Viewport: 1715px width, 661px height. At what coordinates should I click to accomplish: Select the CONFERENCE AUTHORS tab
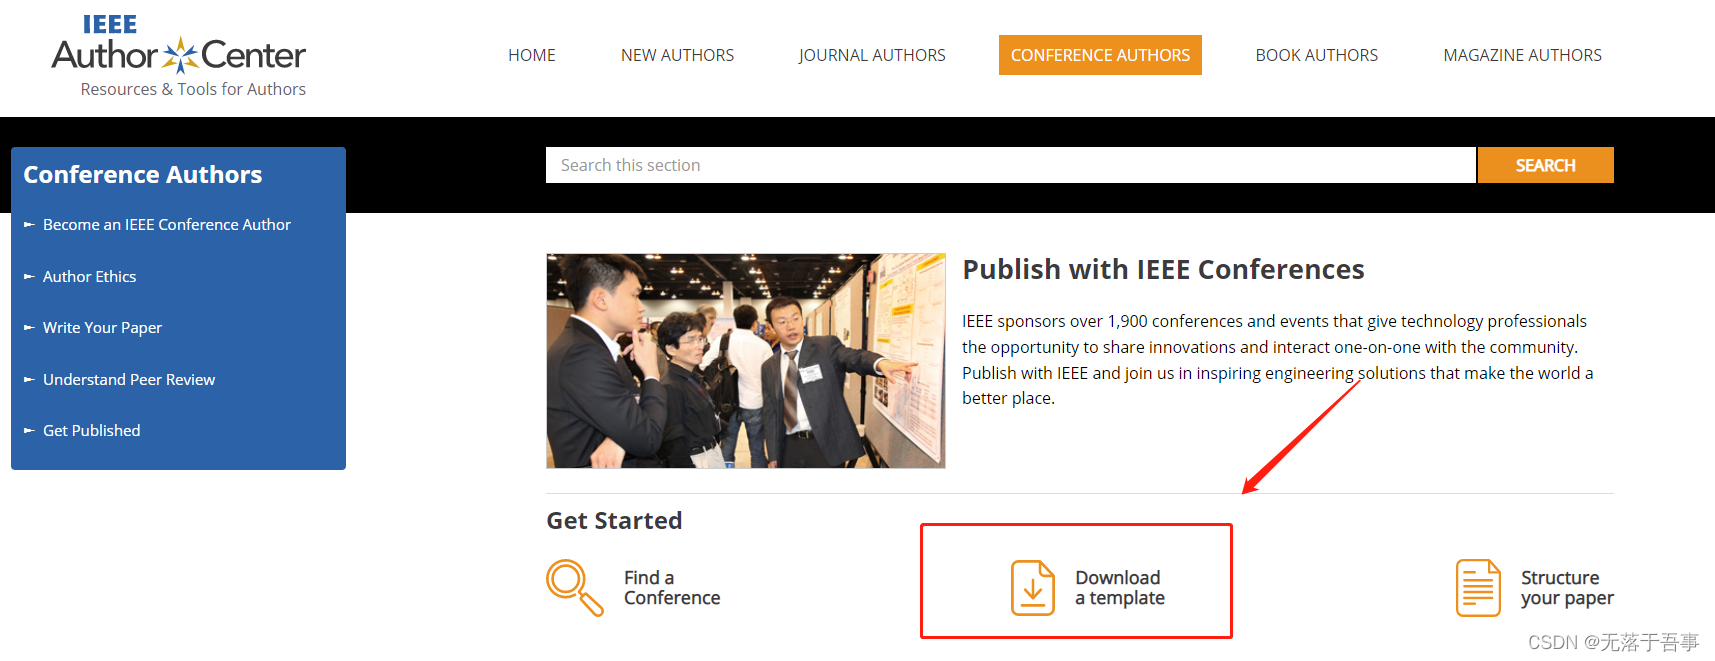(x=1100, y=55)
